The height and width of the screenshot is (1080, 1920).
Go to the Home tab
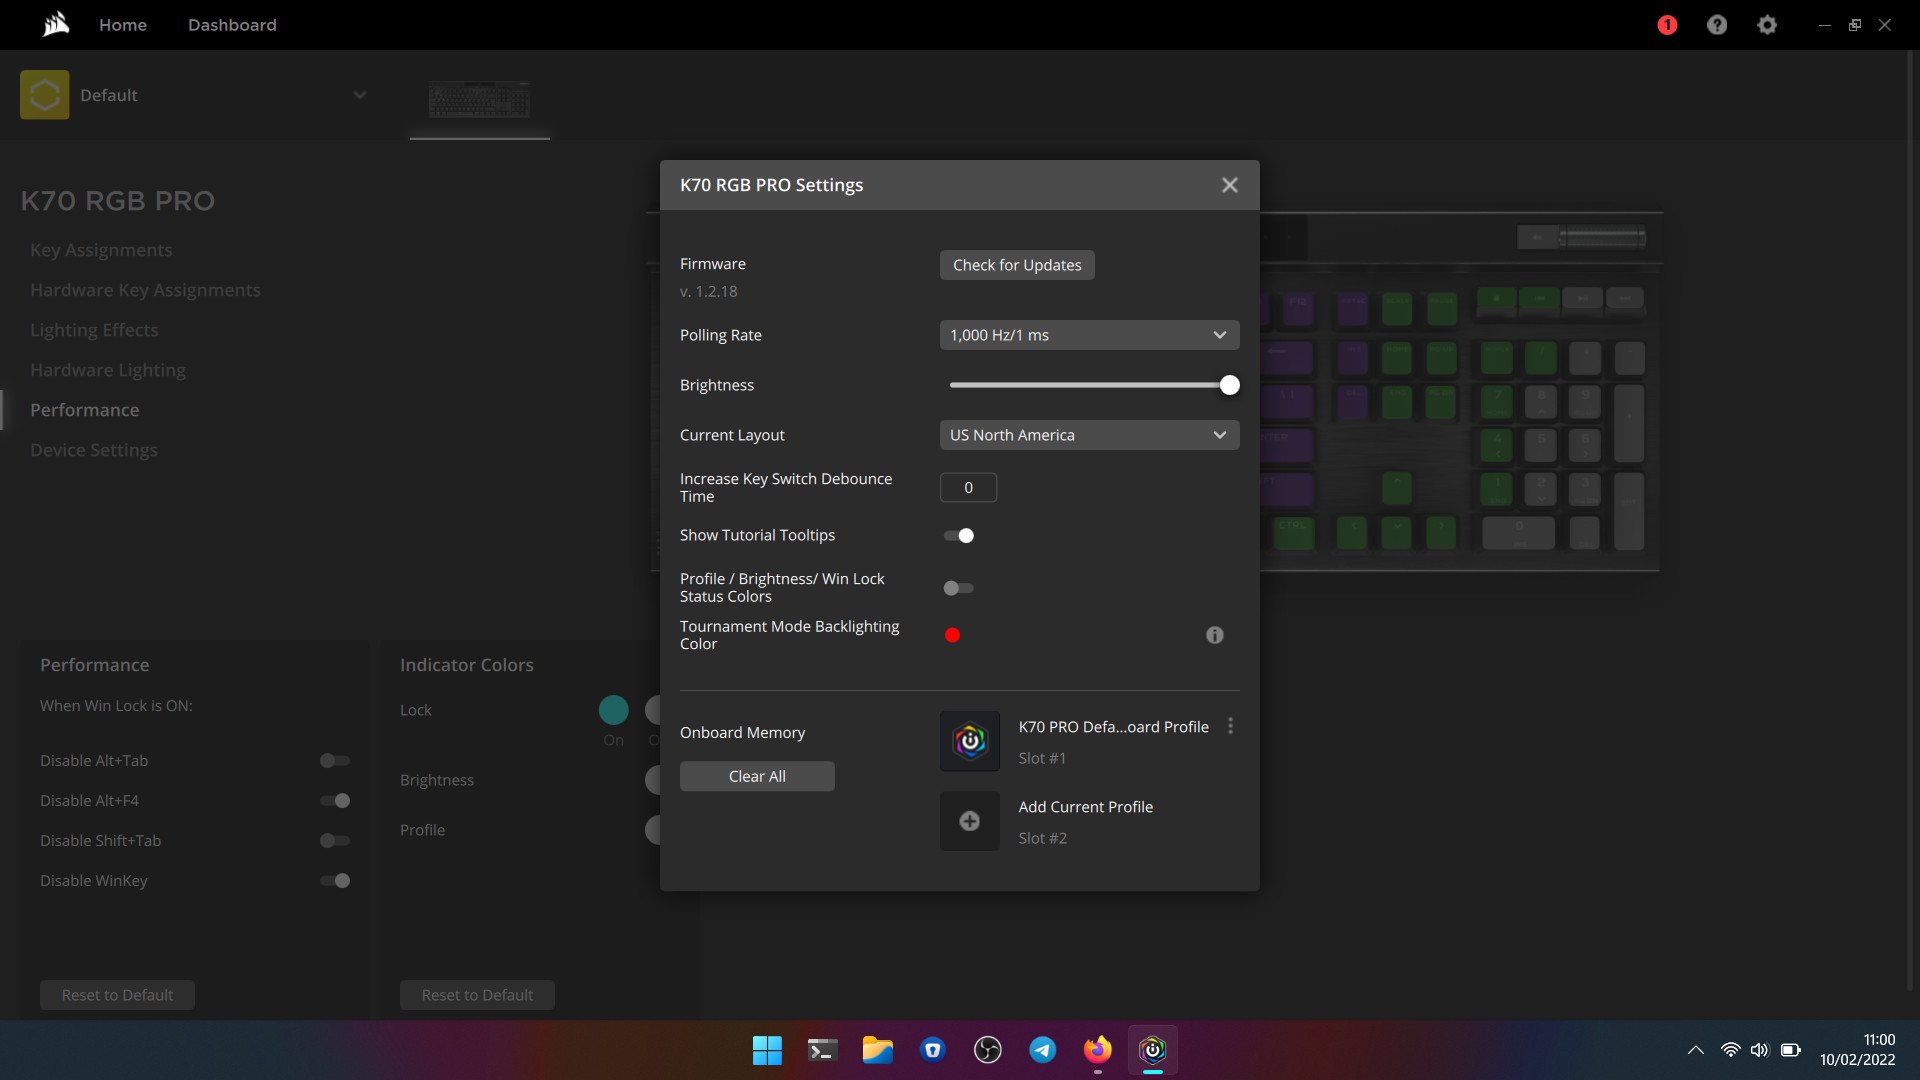[123, 25]
